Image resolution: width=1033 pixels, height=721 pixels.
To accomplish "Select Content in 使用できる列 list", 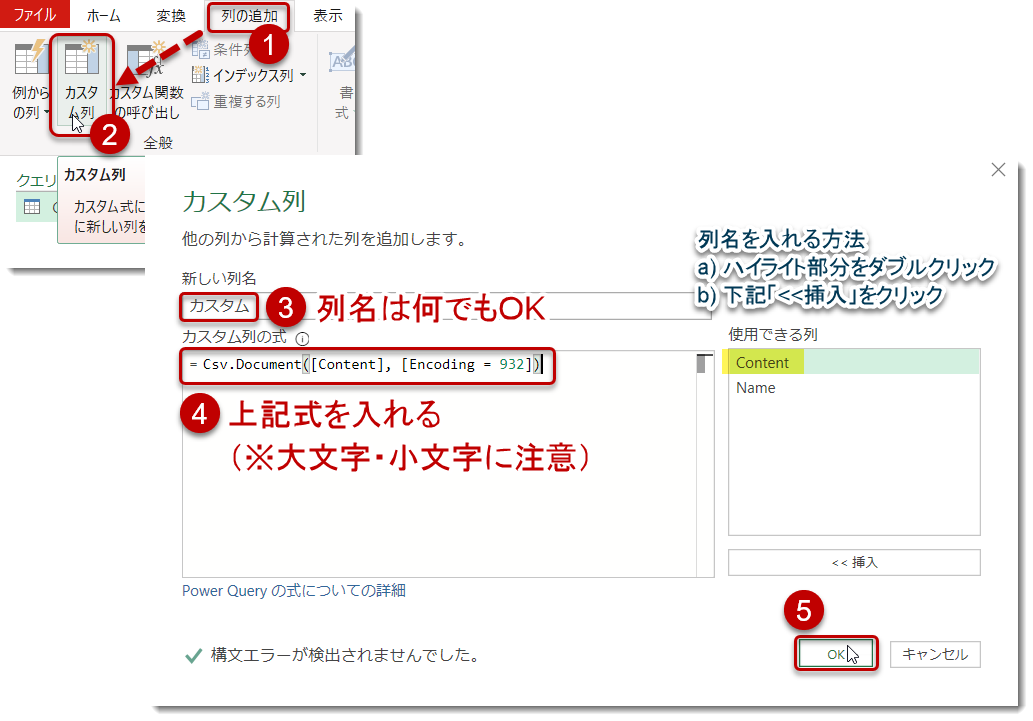I will click(854, 362).
